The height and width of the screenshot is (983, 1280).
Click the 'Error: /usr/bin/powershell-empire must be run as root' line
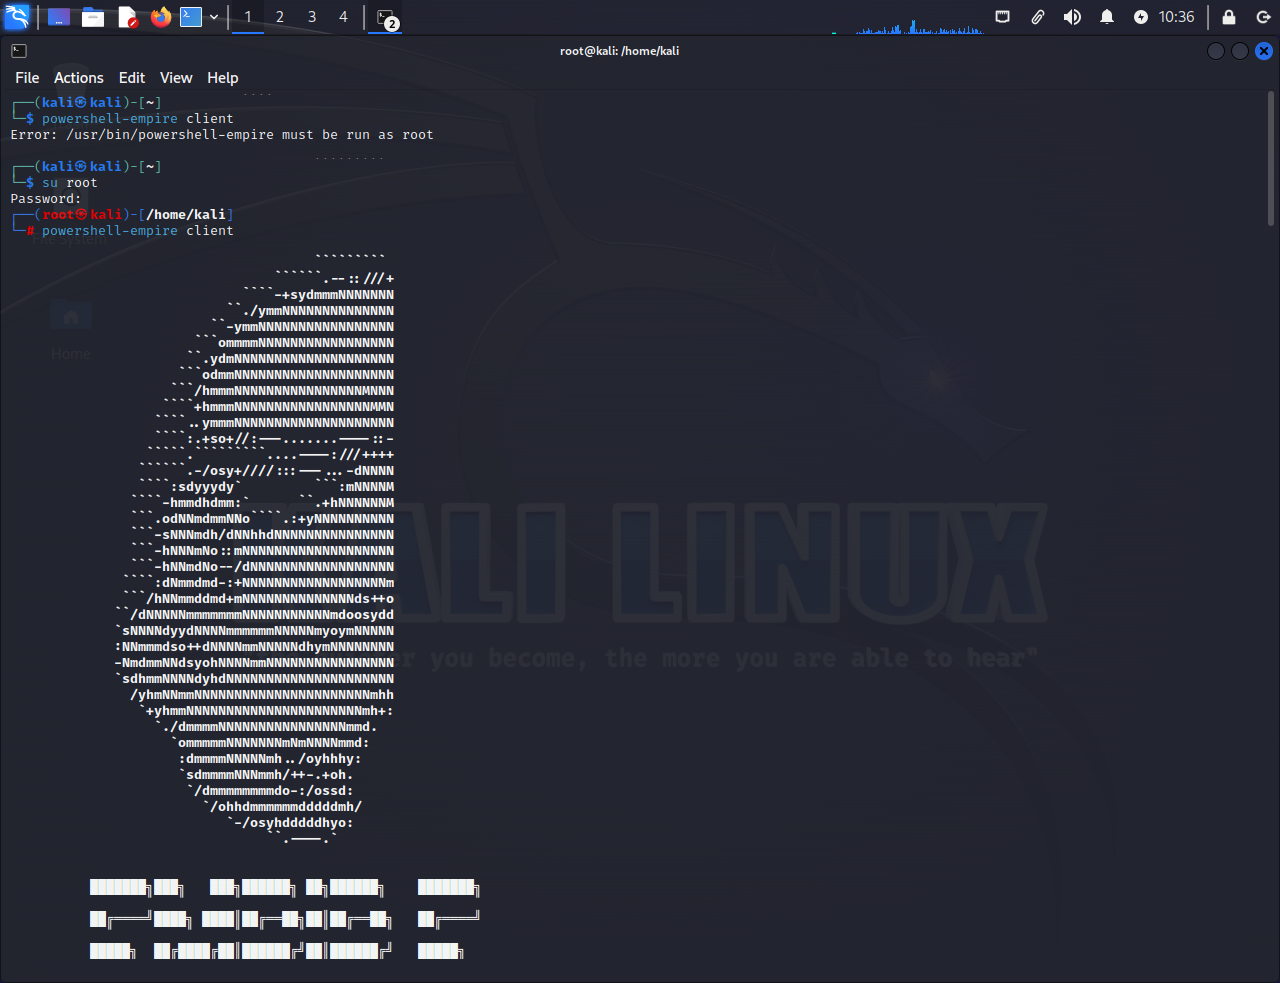coord(222,135)
